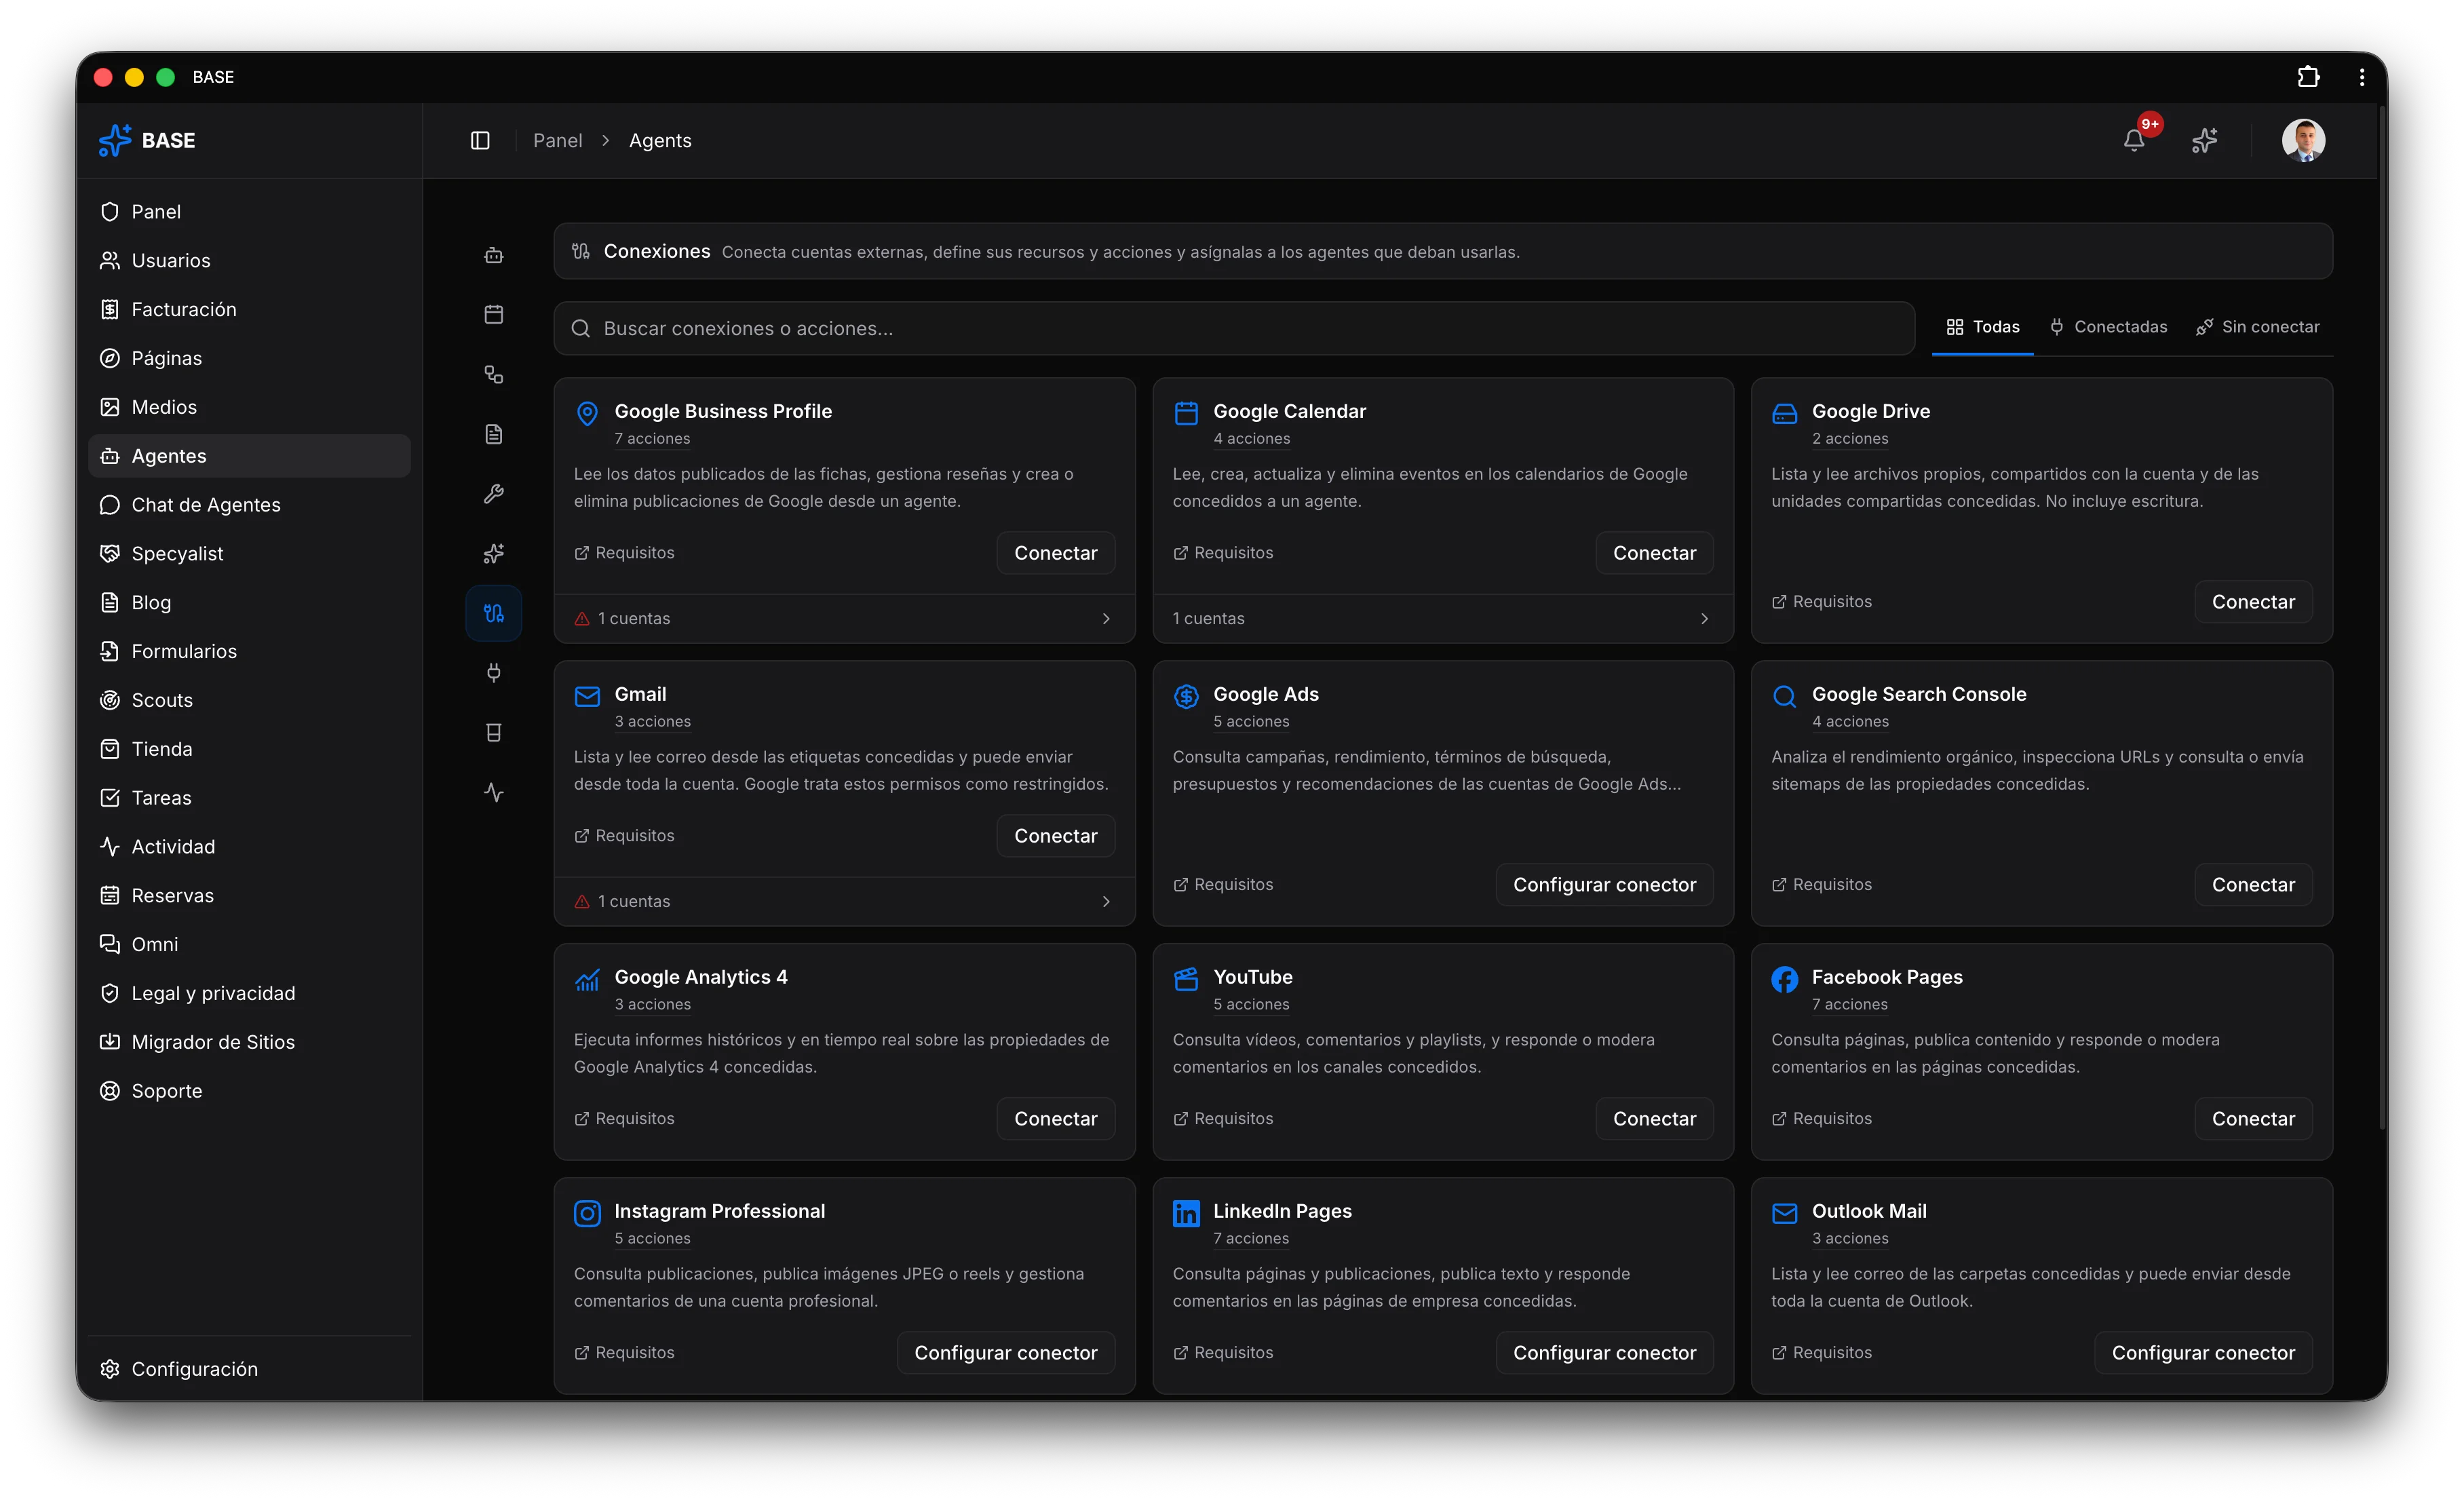The image size is (2464, 1502).
Task: Click the Facebook Pages logo icon
Action: coord(1784,979)
